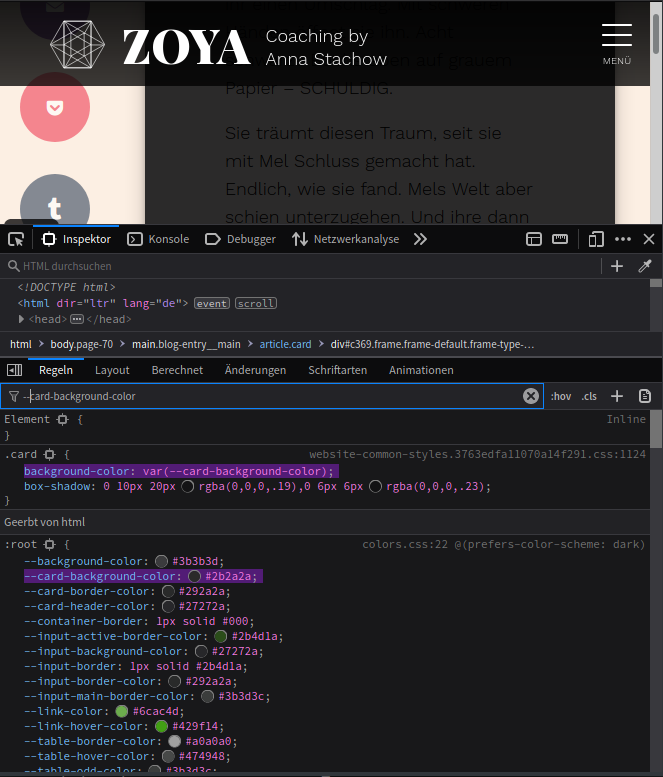Highlight elements matching .card selector
663x777 pixels.
(49, 454)
